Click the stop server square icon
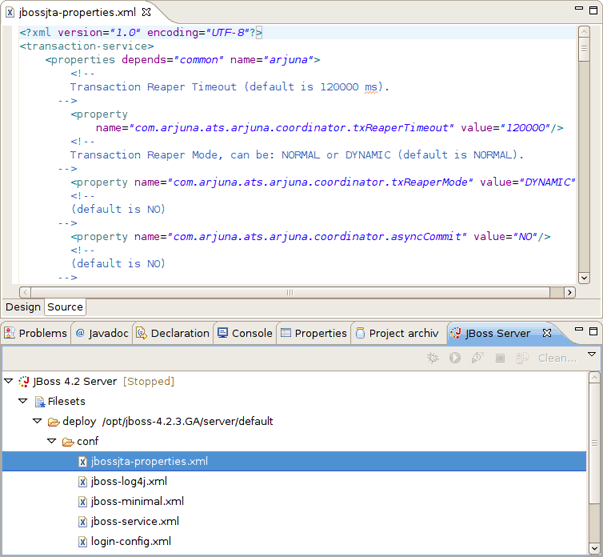 500,358
